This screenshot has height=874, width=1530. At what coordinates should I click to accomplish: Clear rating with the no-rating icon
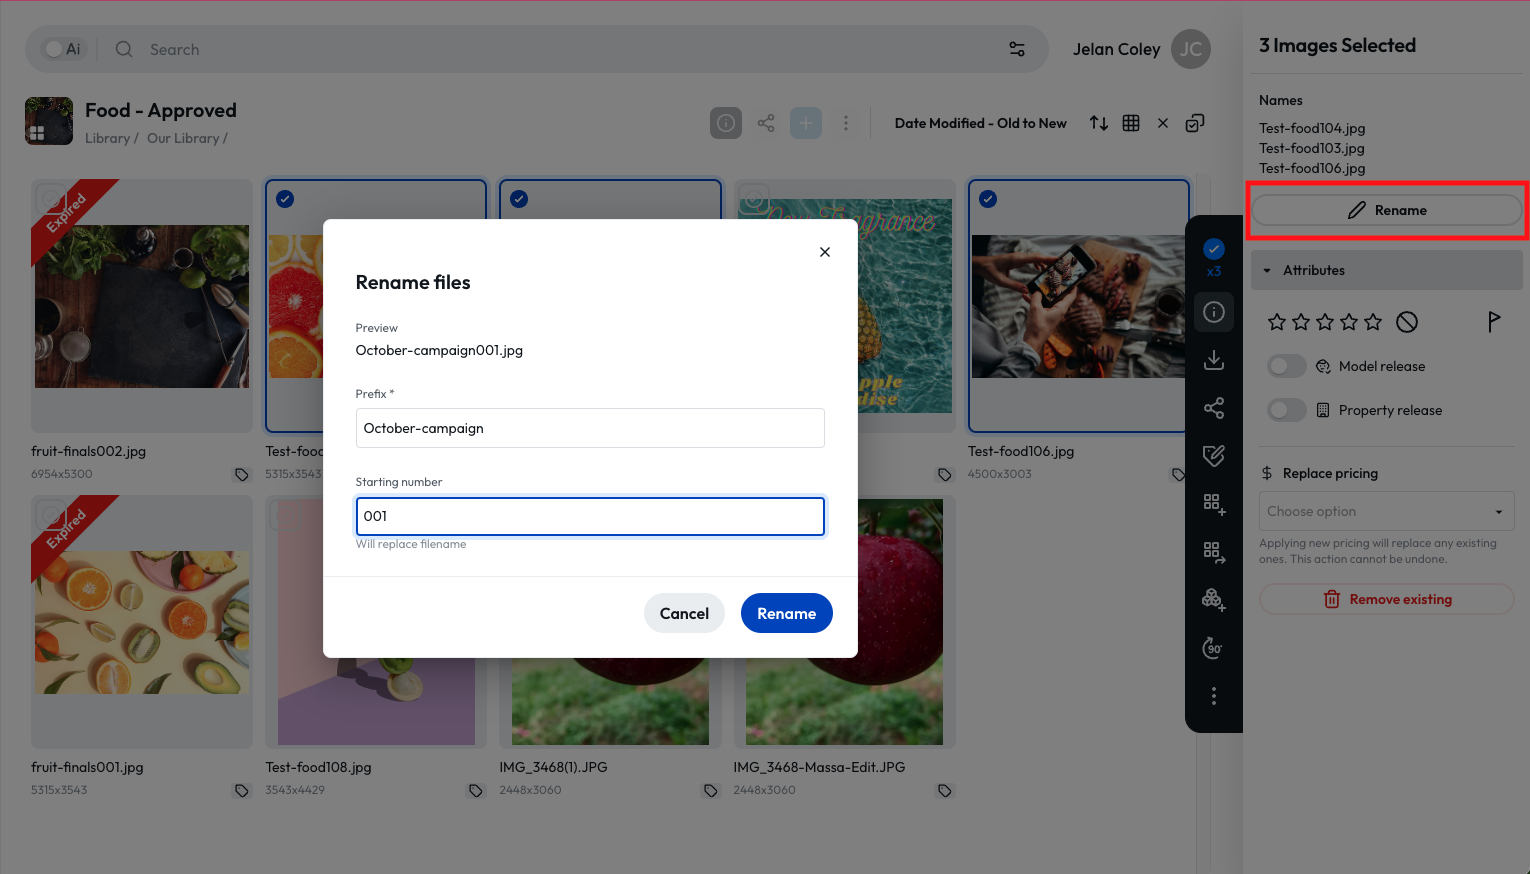1407,322
